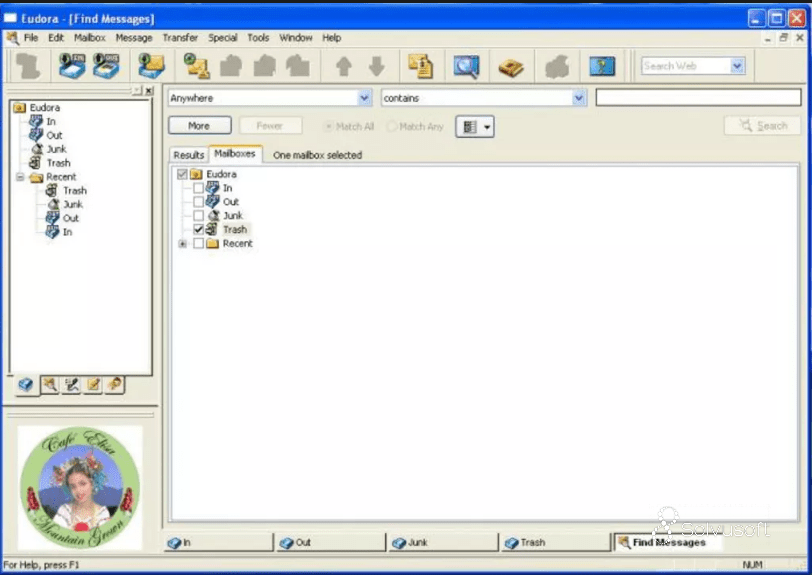Select Eudora root in left pane tree
This screenshot has width=812, height=575.
pos(45,108)
